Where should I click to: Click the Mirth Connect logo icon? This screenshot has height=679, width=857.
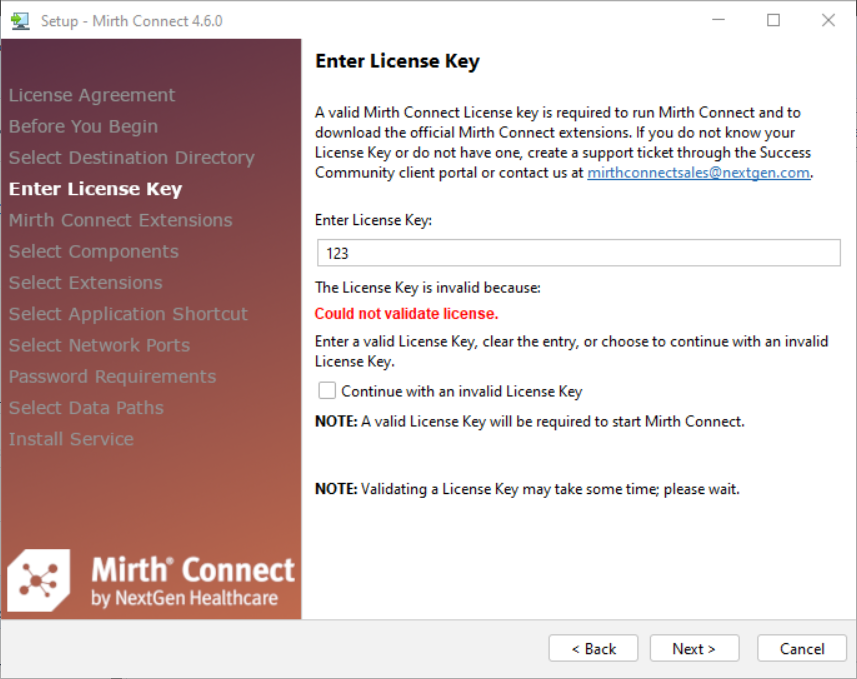39,580
